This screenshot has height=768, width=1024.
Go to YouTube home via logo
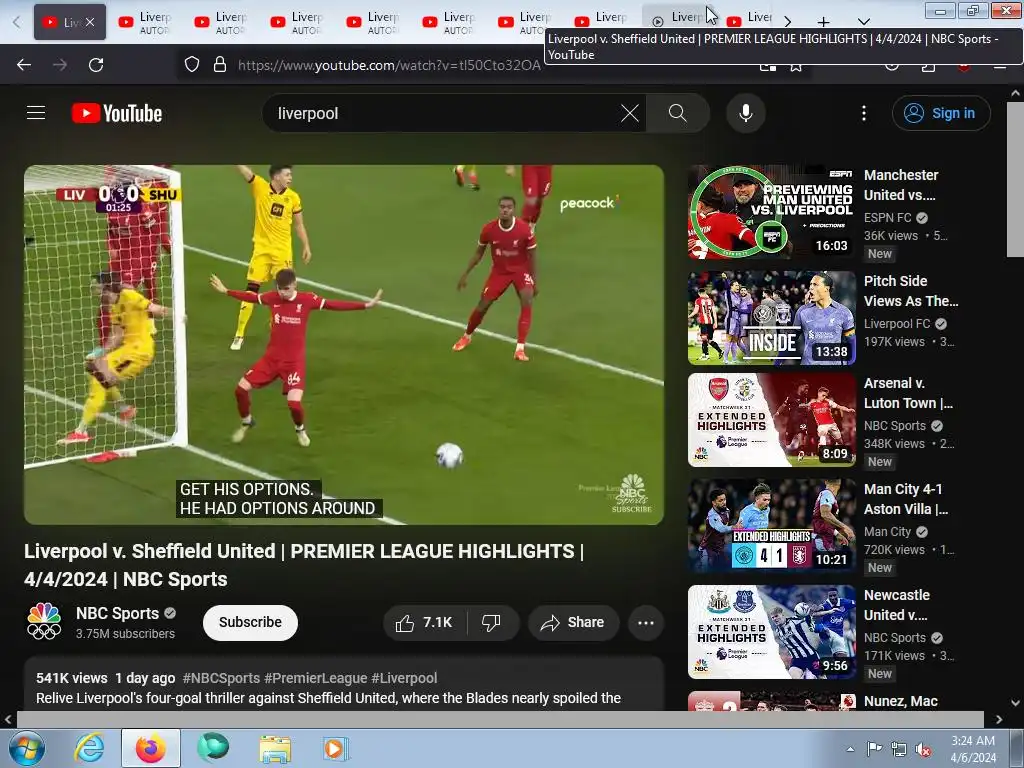pos(117,113)
